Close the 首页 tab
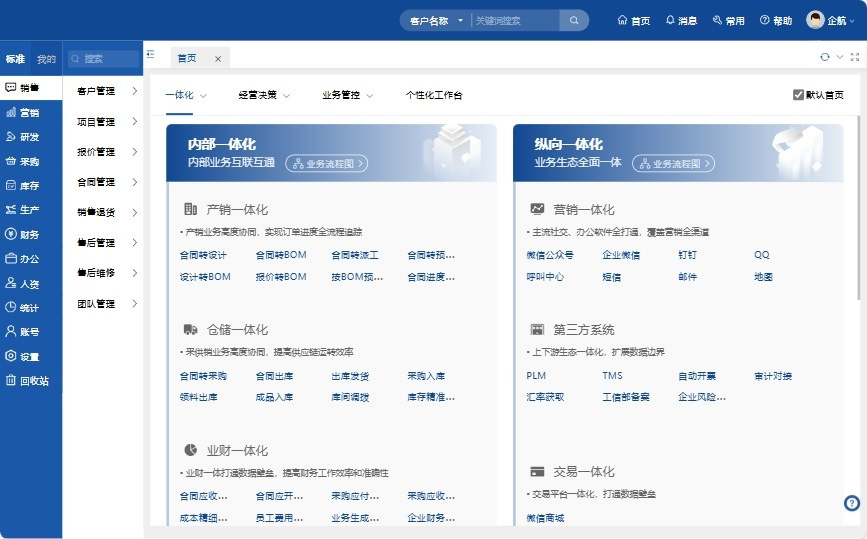This screenshot has width=867, height=539. click(x=218, y=59)
